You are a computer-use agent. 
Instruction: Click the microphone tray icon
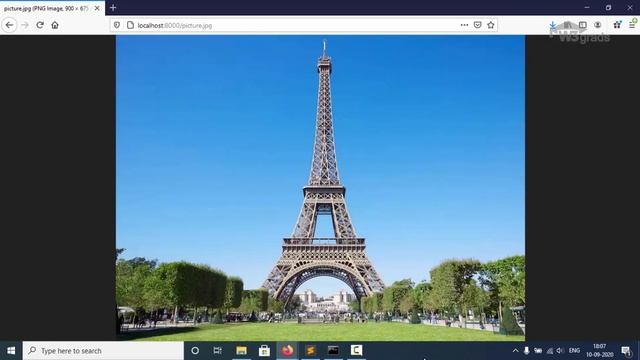coord(527,351)
